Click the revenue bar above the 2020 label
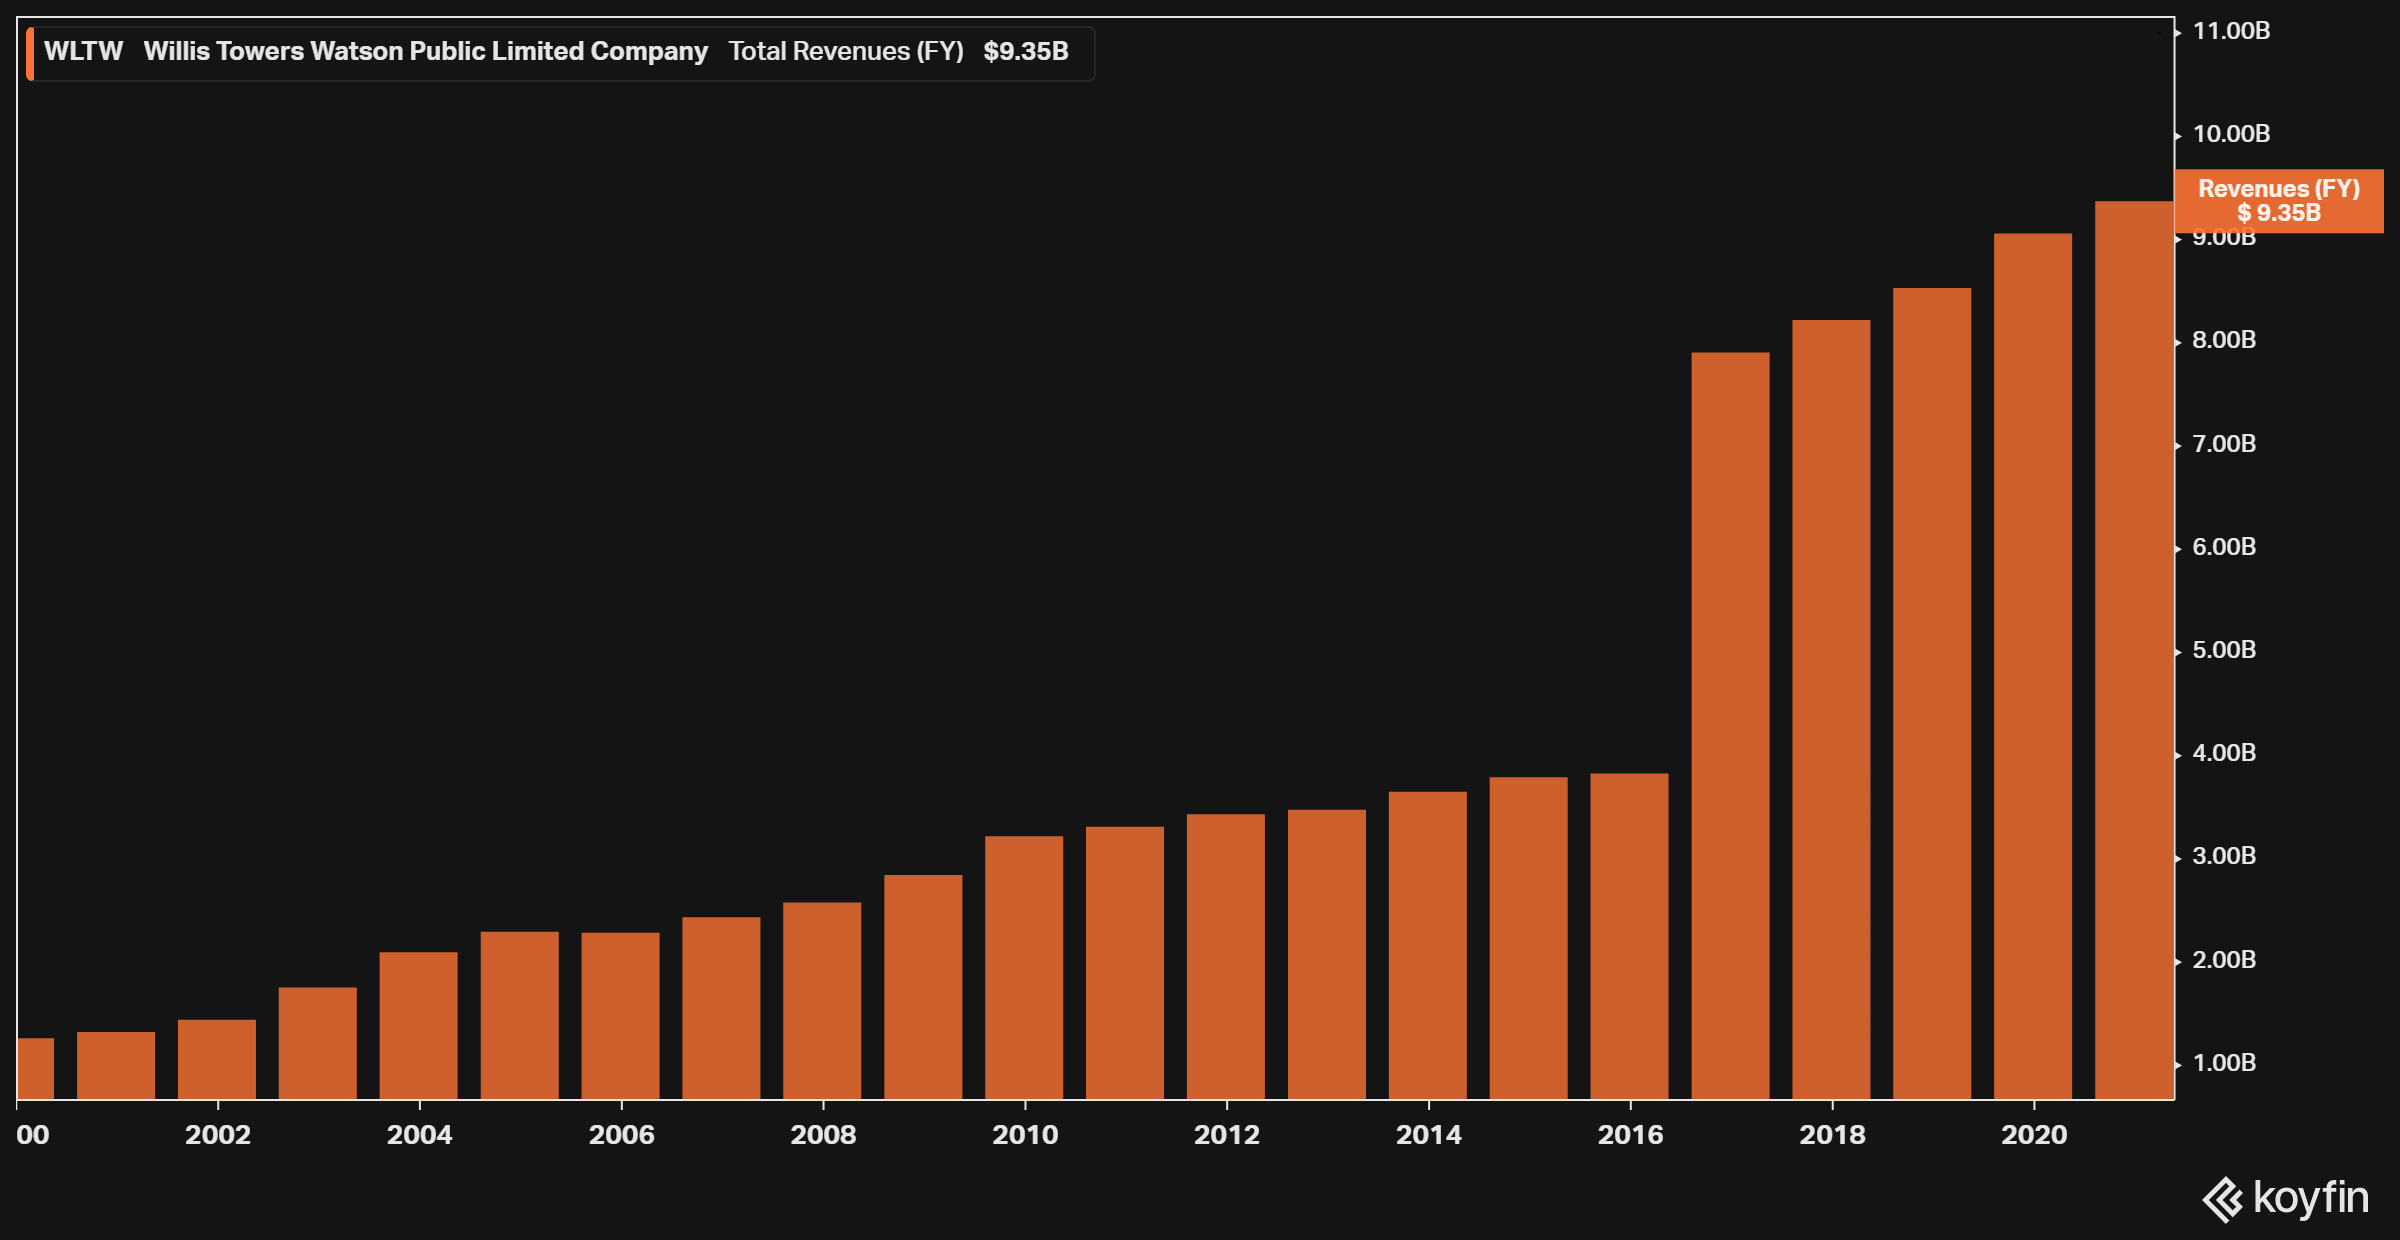The image size is (2400, 1240). click(x=2033, y=666)
